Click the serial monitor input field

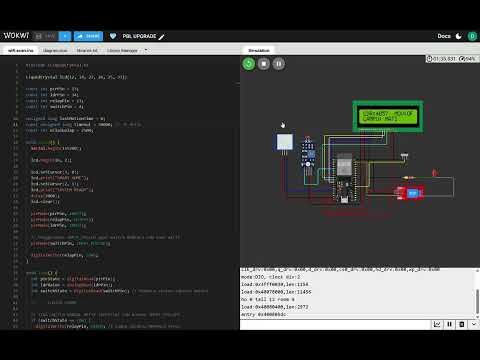(335, 324)
